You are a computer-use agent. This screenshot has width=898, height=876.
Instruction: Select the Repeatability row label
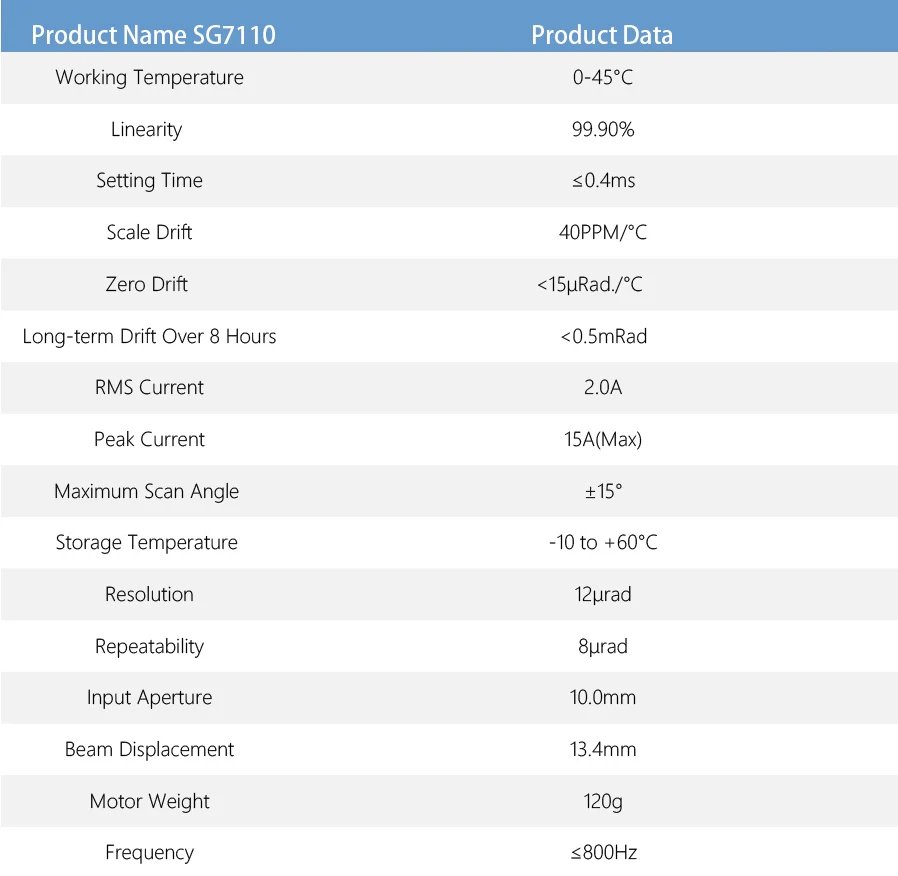149,647
